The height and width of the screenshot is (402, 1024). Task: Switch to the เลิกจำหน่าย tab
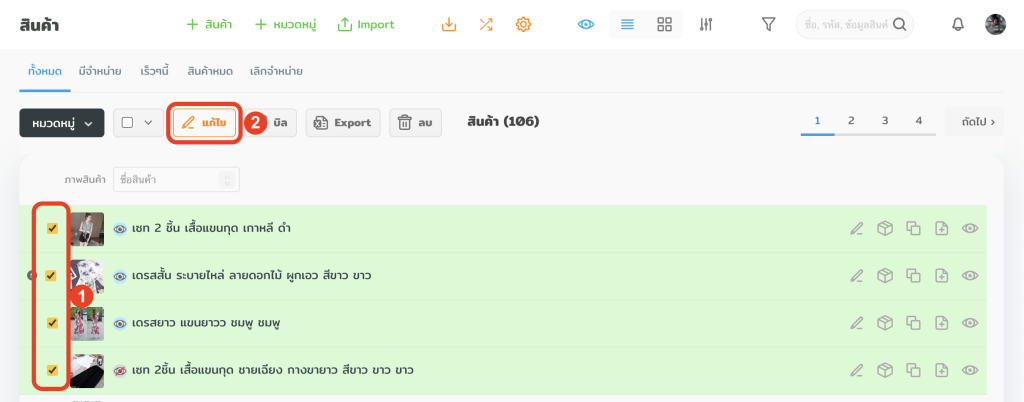click(276, 71)
